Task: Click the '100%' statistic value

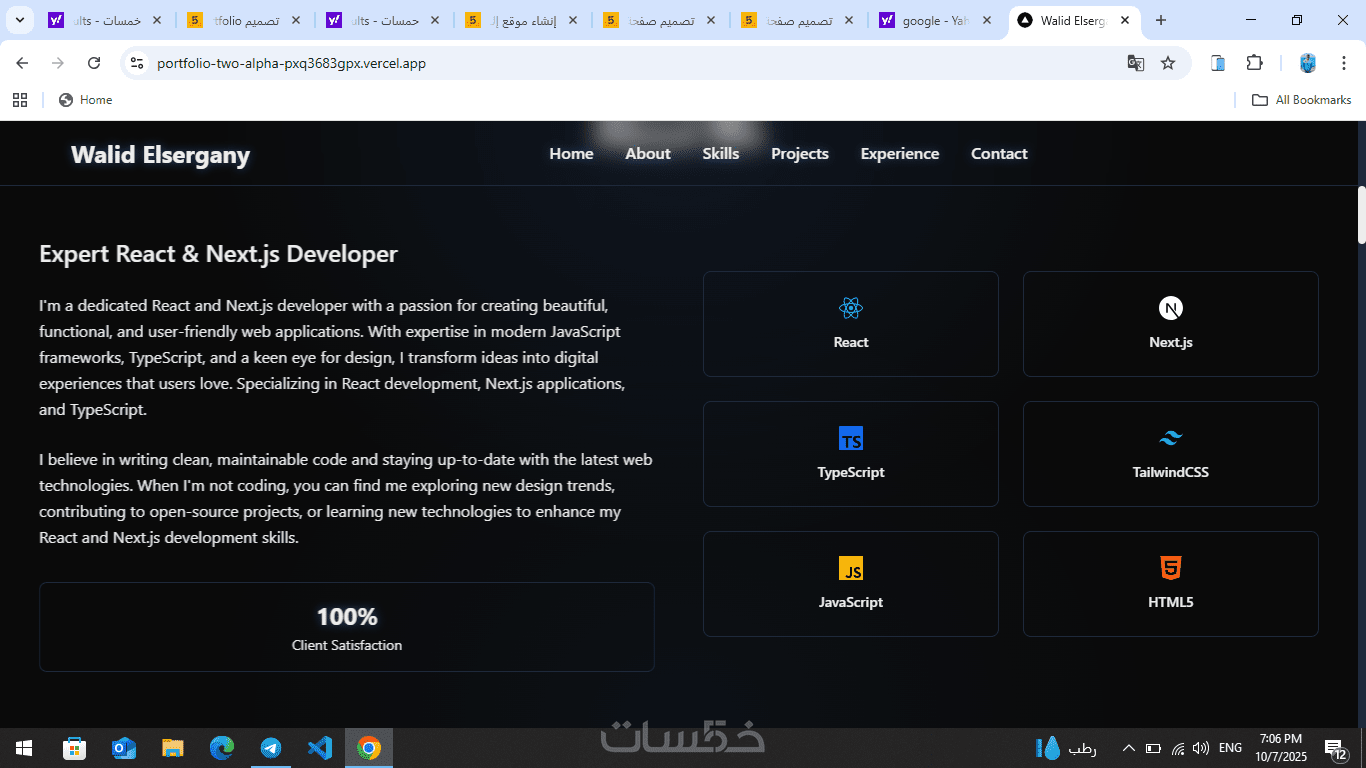Action: tap(347, 617)
